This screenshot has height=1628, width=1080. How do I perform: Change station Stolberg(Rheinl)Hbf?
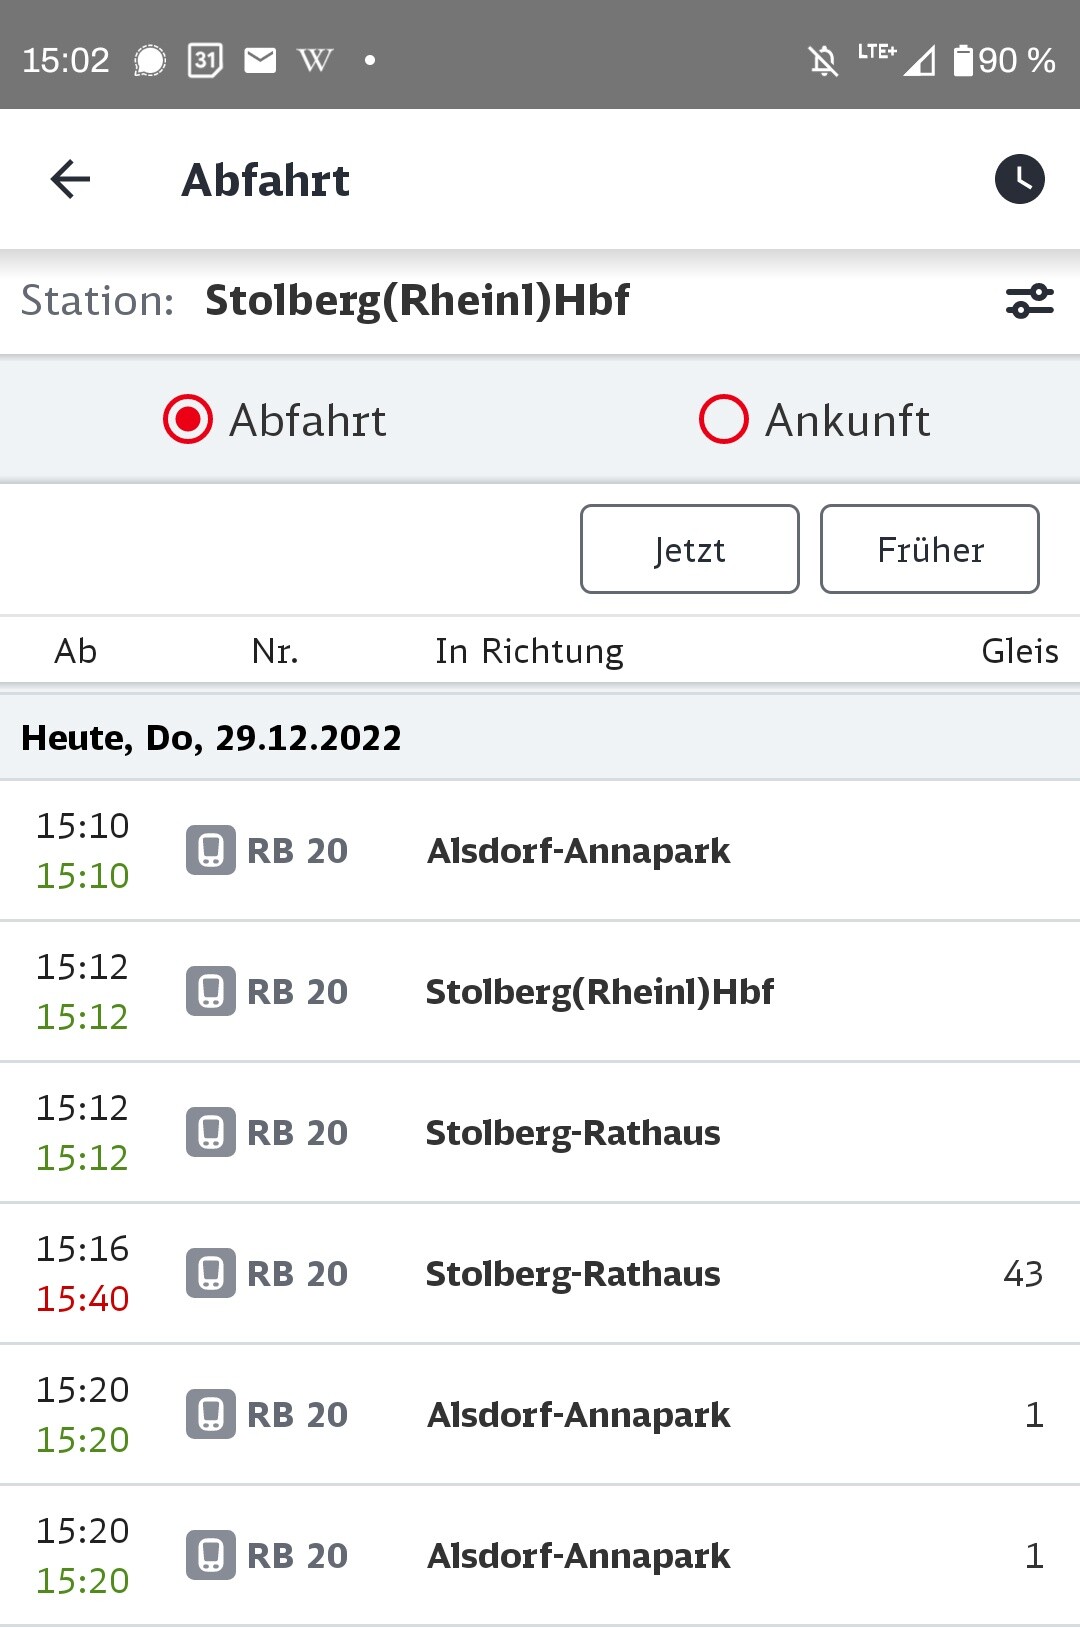point(417,300)
